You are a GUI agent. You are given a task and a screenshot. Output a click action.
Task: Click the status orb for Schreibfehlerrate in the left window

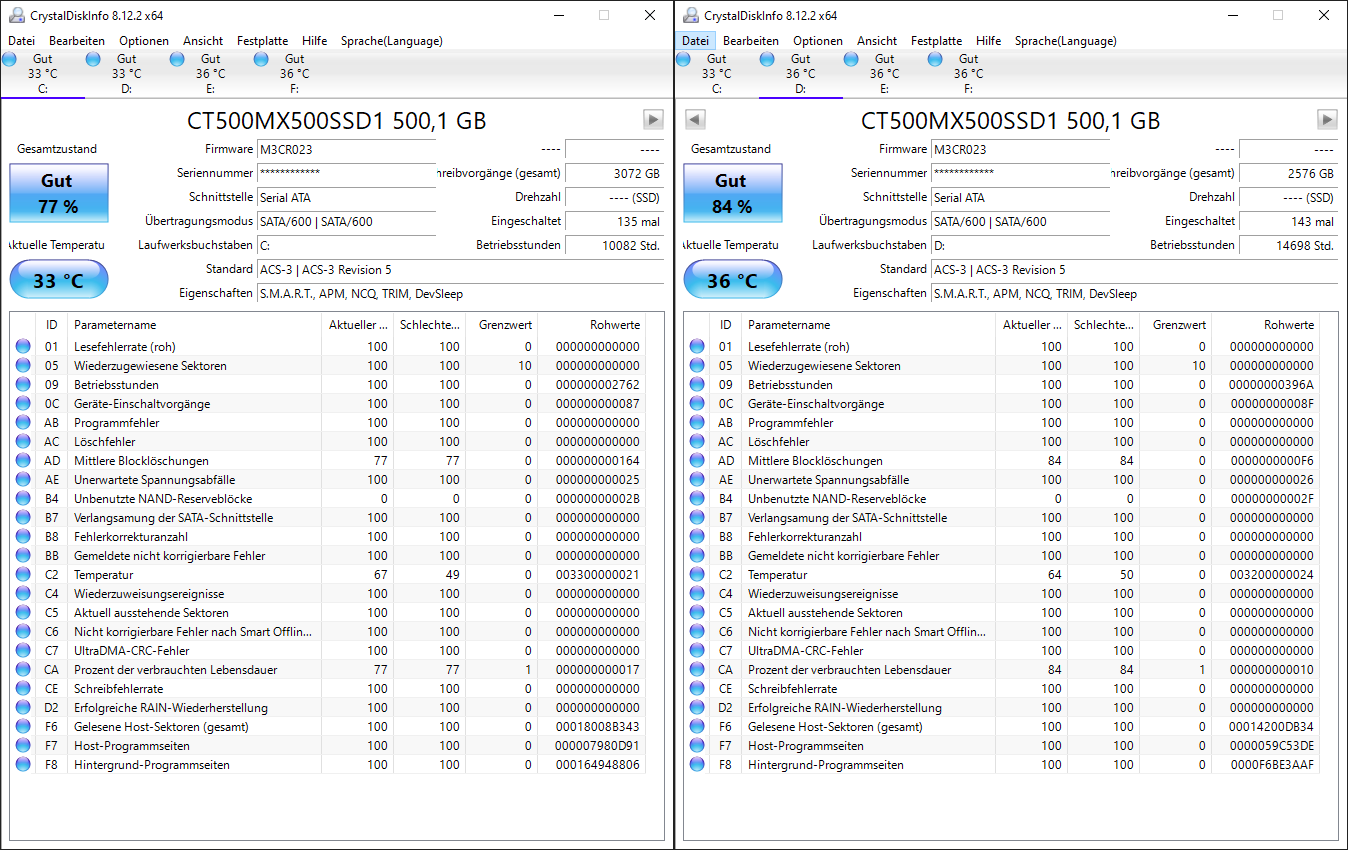(23, 689)
